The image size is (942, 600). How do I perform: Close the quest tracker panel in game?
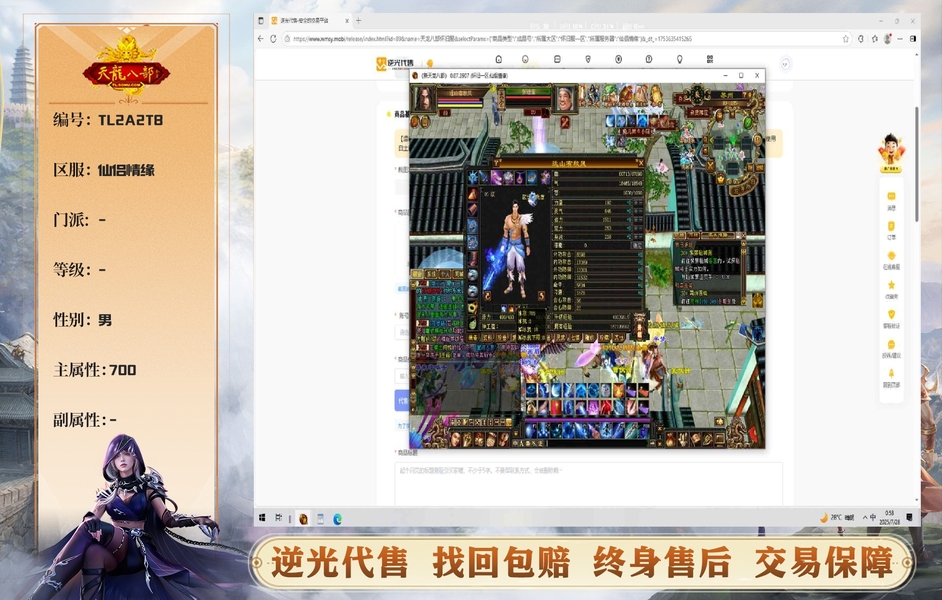(x=743, y=236)
